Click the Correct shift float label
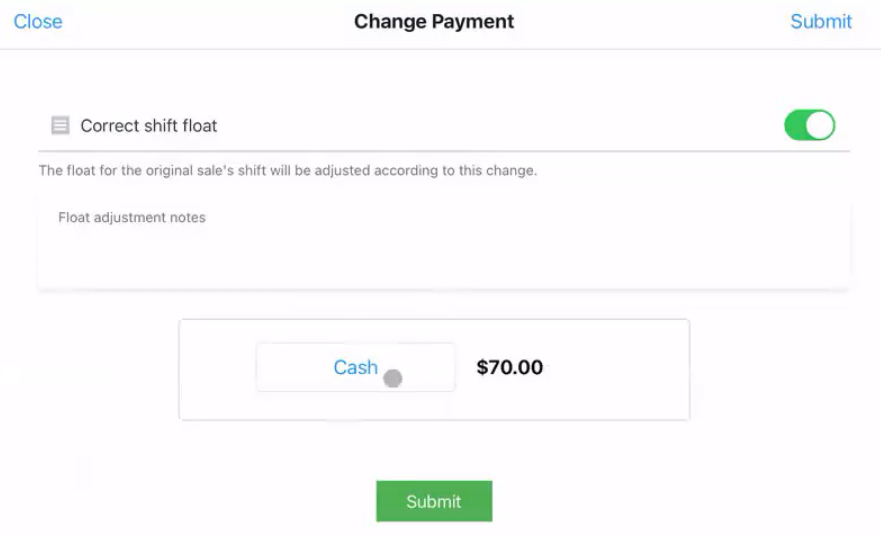The height and width of the screenshot is (535, 881). [149, 126]
